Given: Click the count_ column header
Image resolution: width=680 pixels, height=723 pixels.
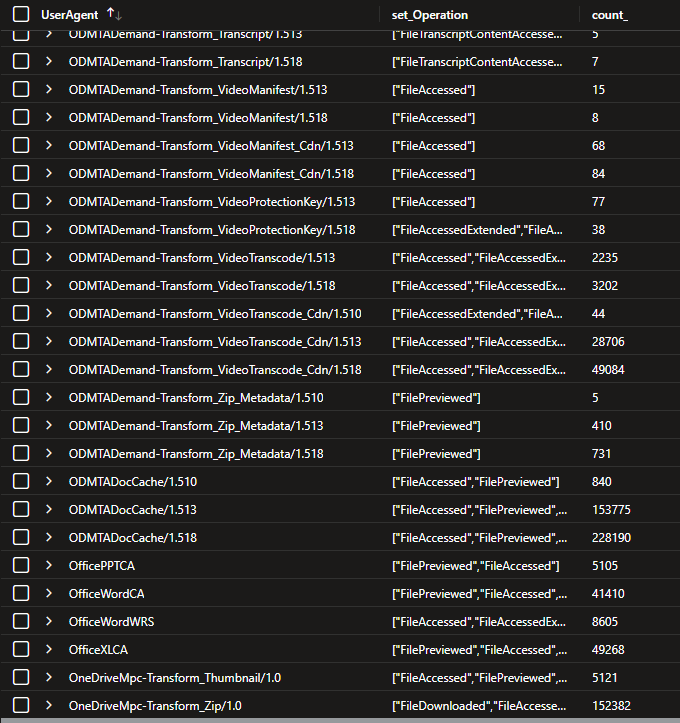Looking at the screenshot, I should click(x=609, y=15).
